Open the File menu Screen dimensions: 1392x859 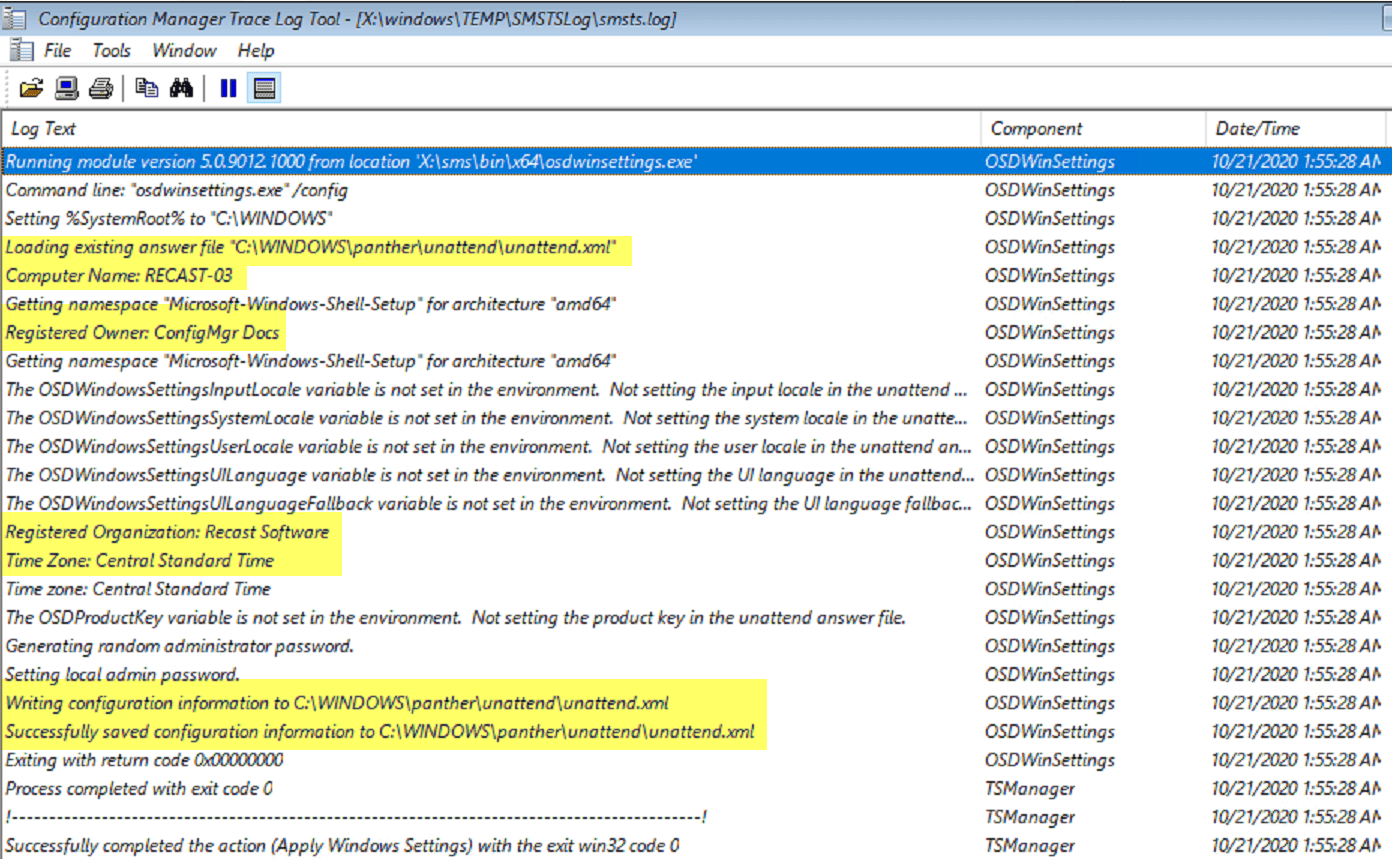(x=57, y=50)
